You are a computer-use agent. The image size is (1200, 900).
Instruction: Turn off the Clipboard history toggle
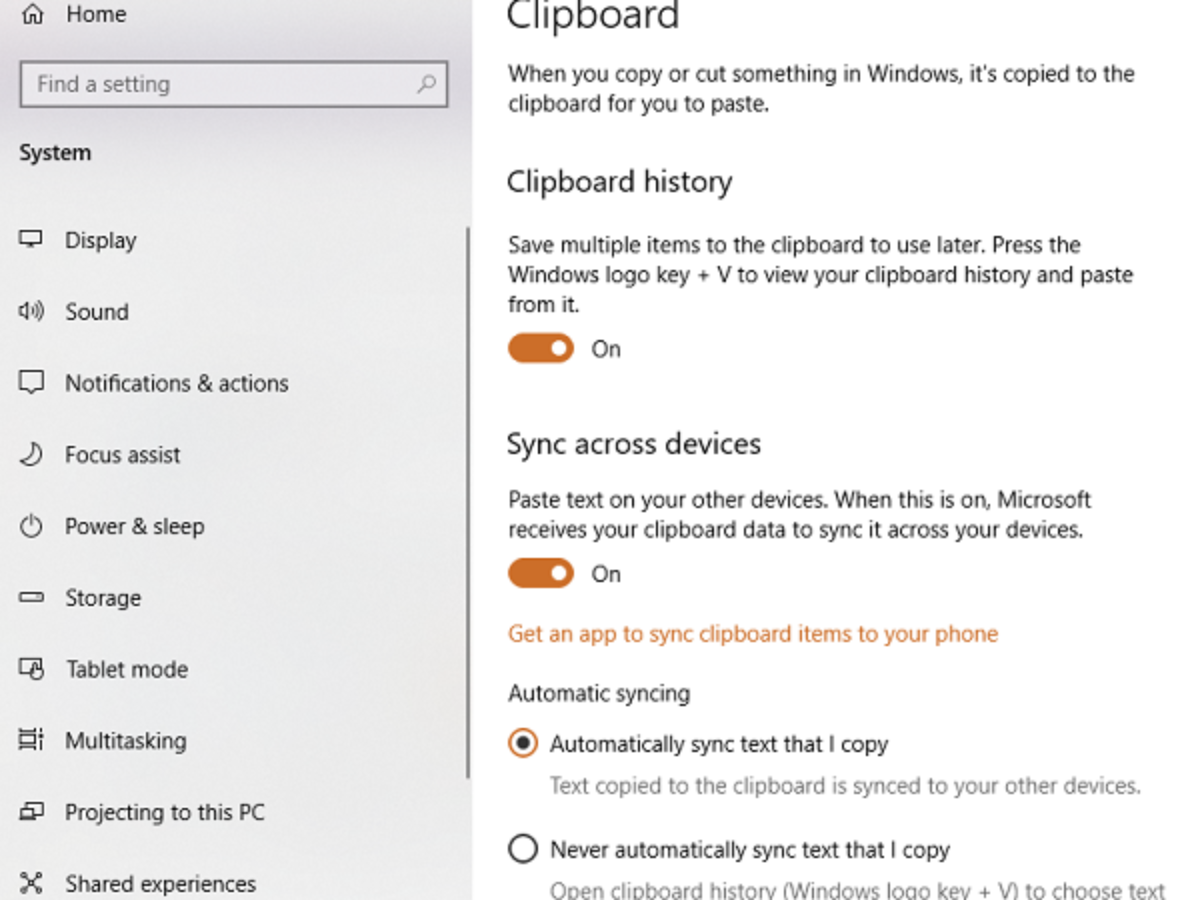541,348
